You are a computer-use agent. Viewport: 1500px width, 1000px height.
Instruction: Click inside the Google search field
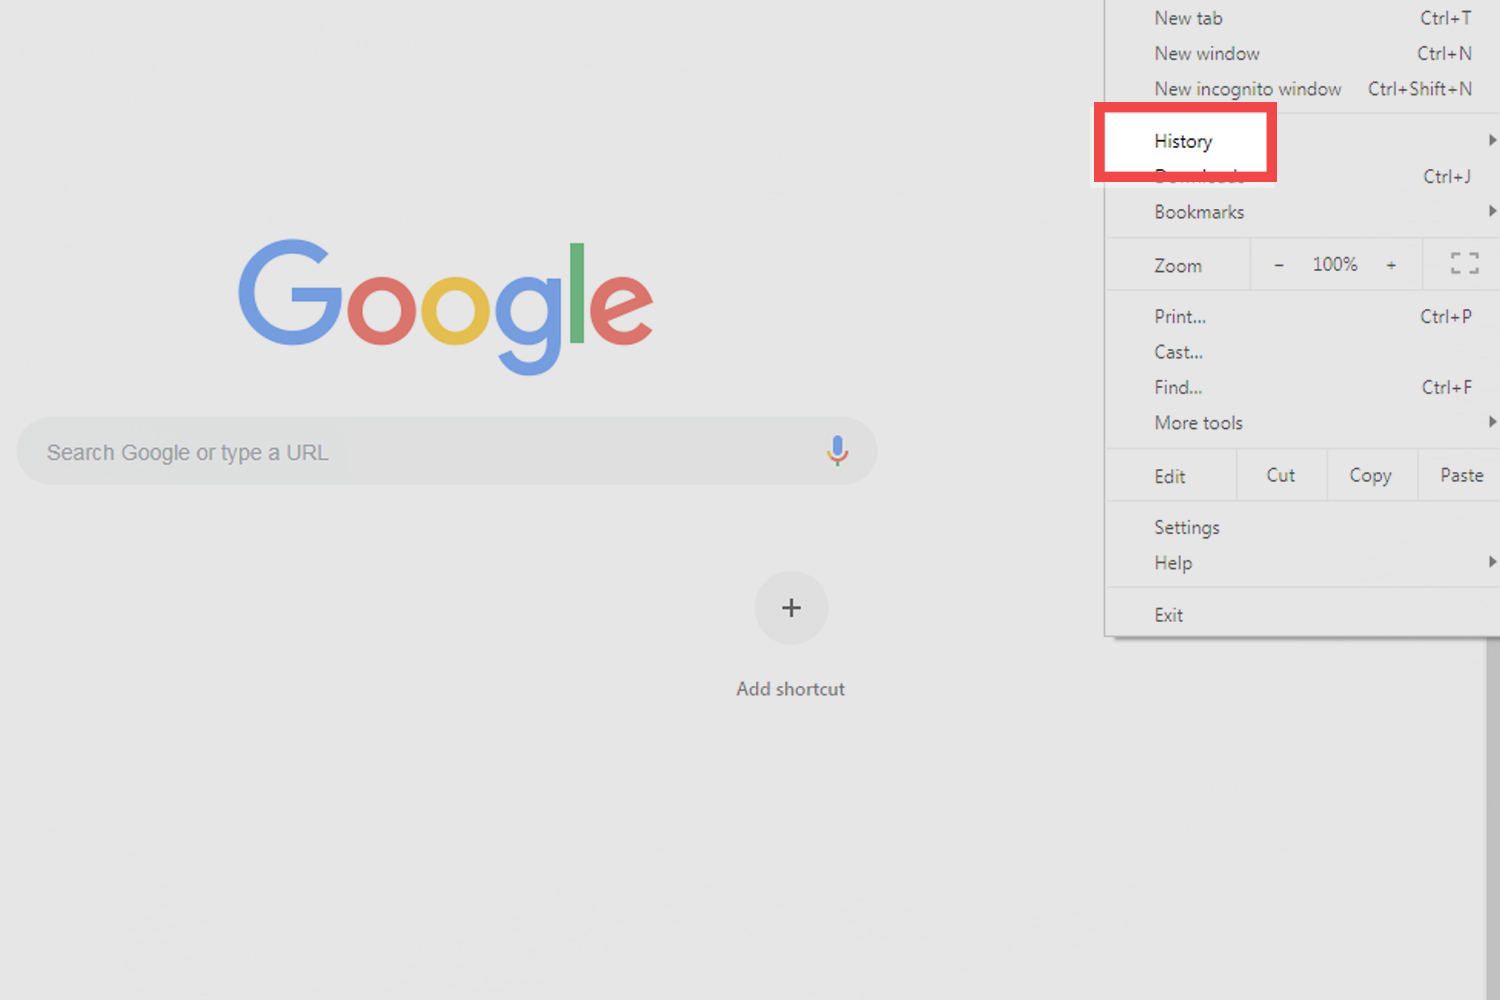point(400,451)
